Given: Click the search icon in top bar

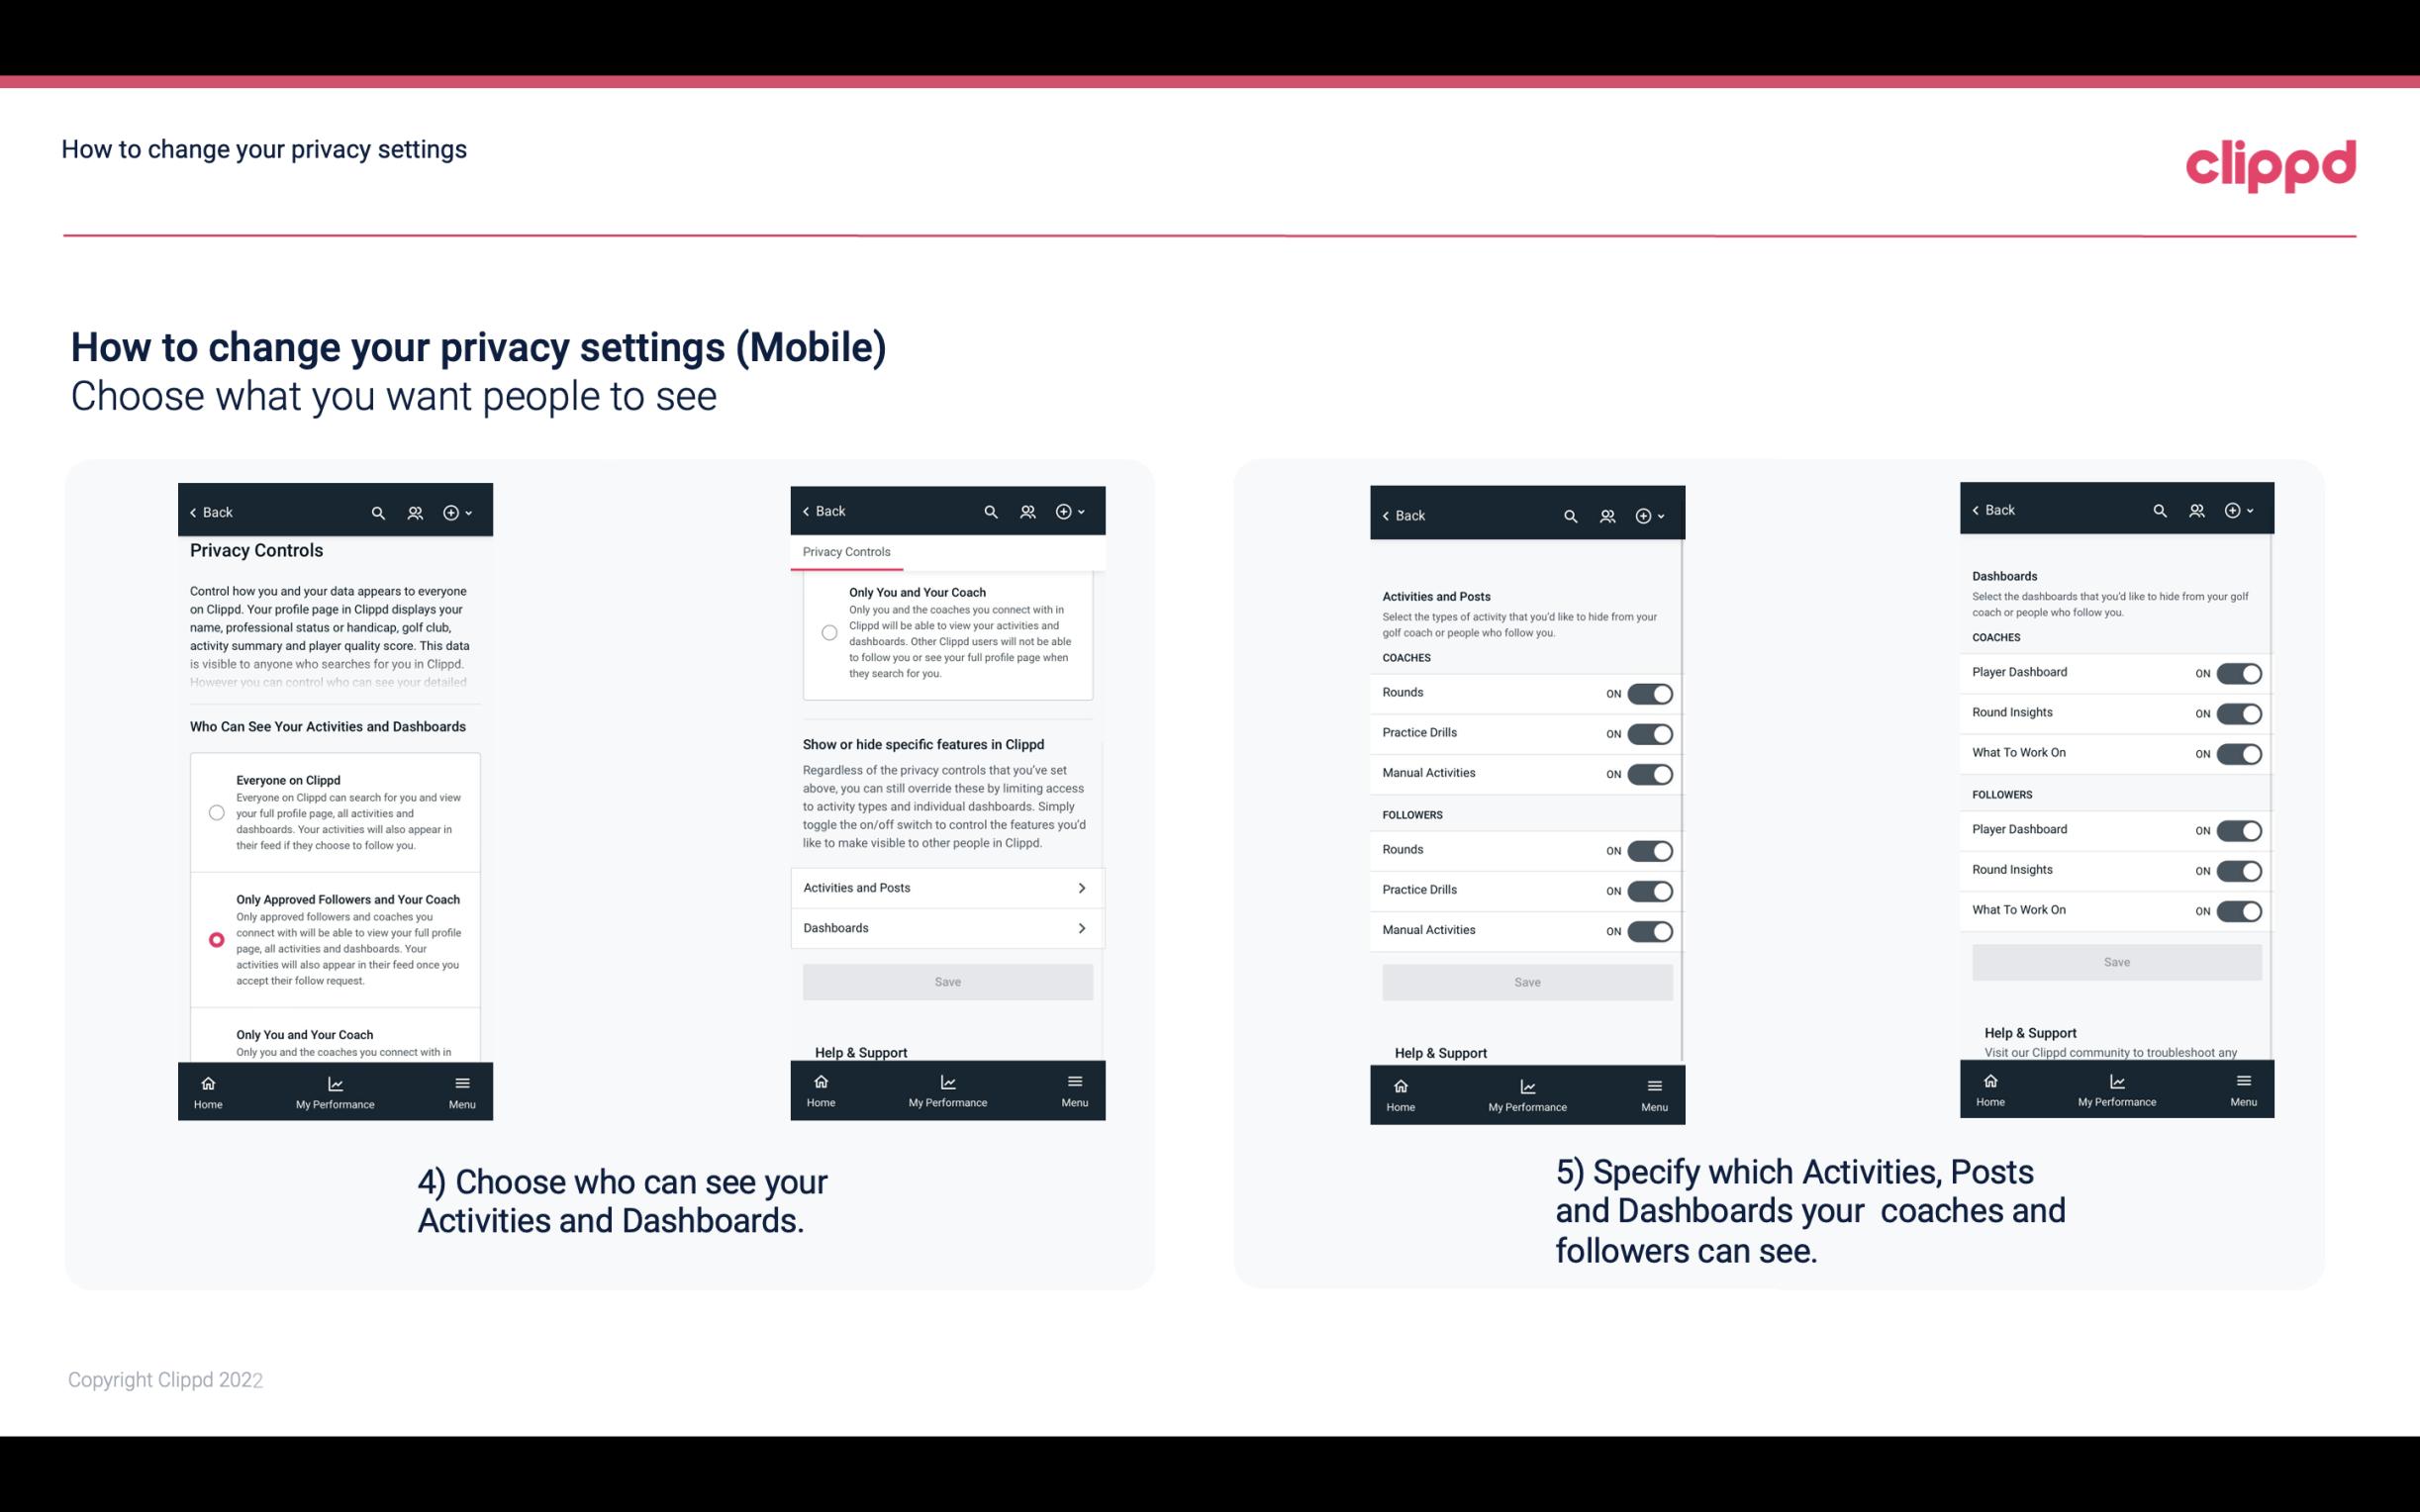Looking at the screenshot, I should coord(376,513).
